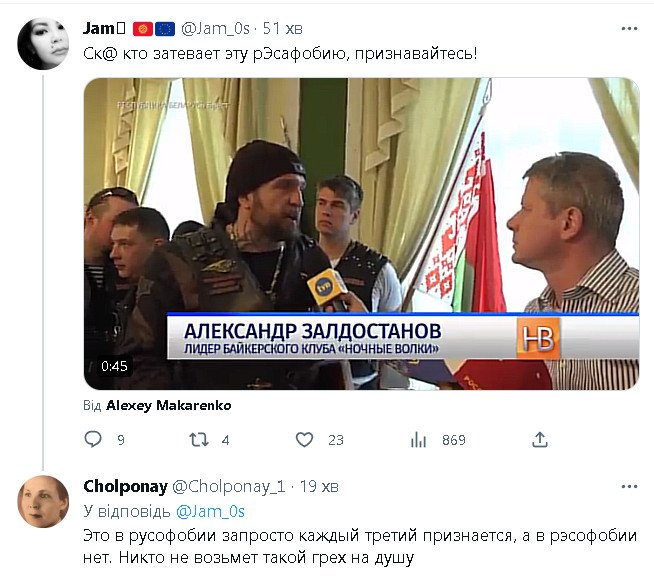
Task: Open Cholponay's reply text
Action: coord(360,547)
